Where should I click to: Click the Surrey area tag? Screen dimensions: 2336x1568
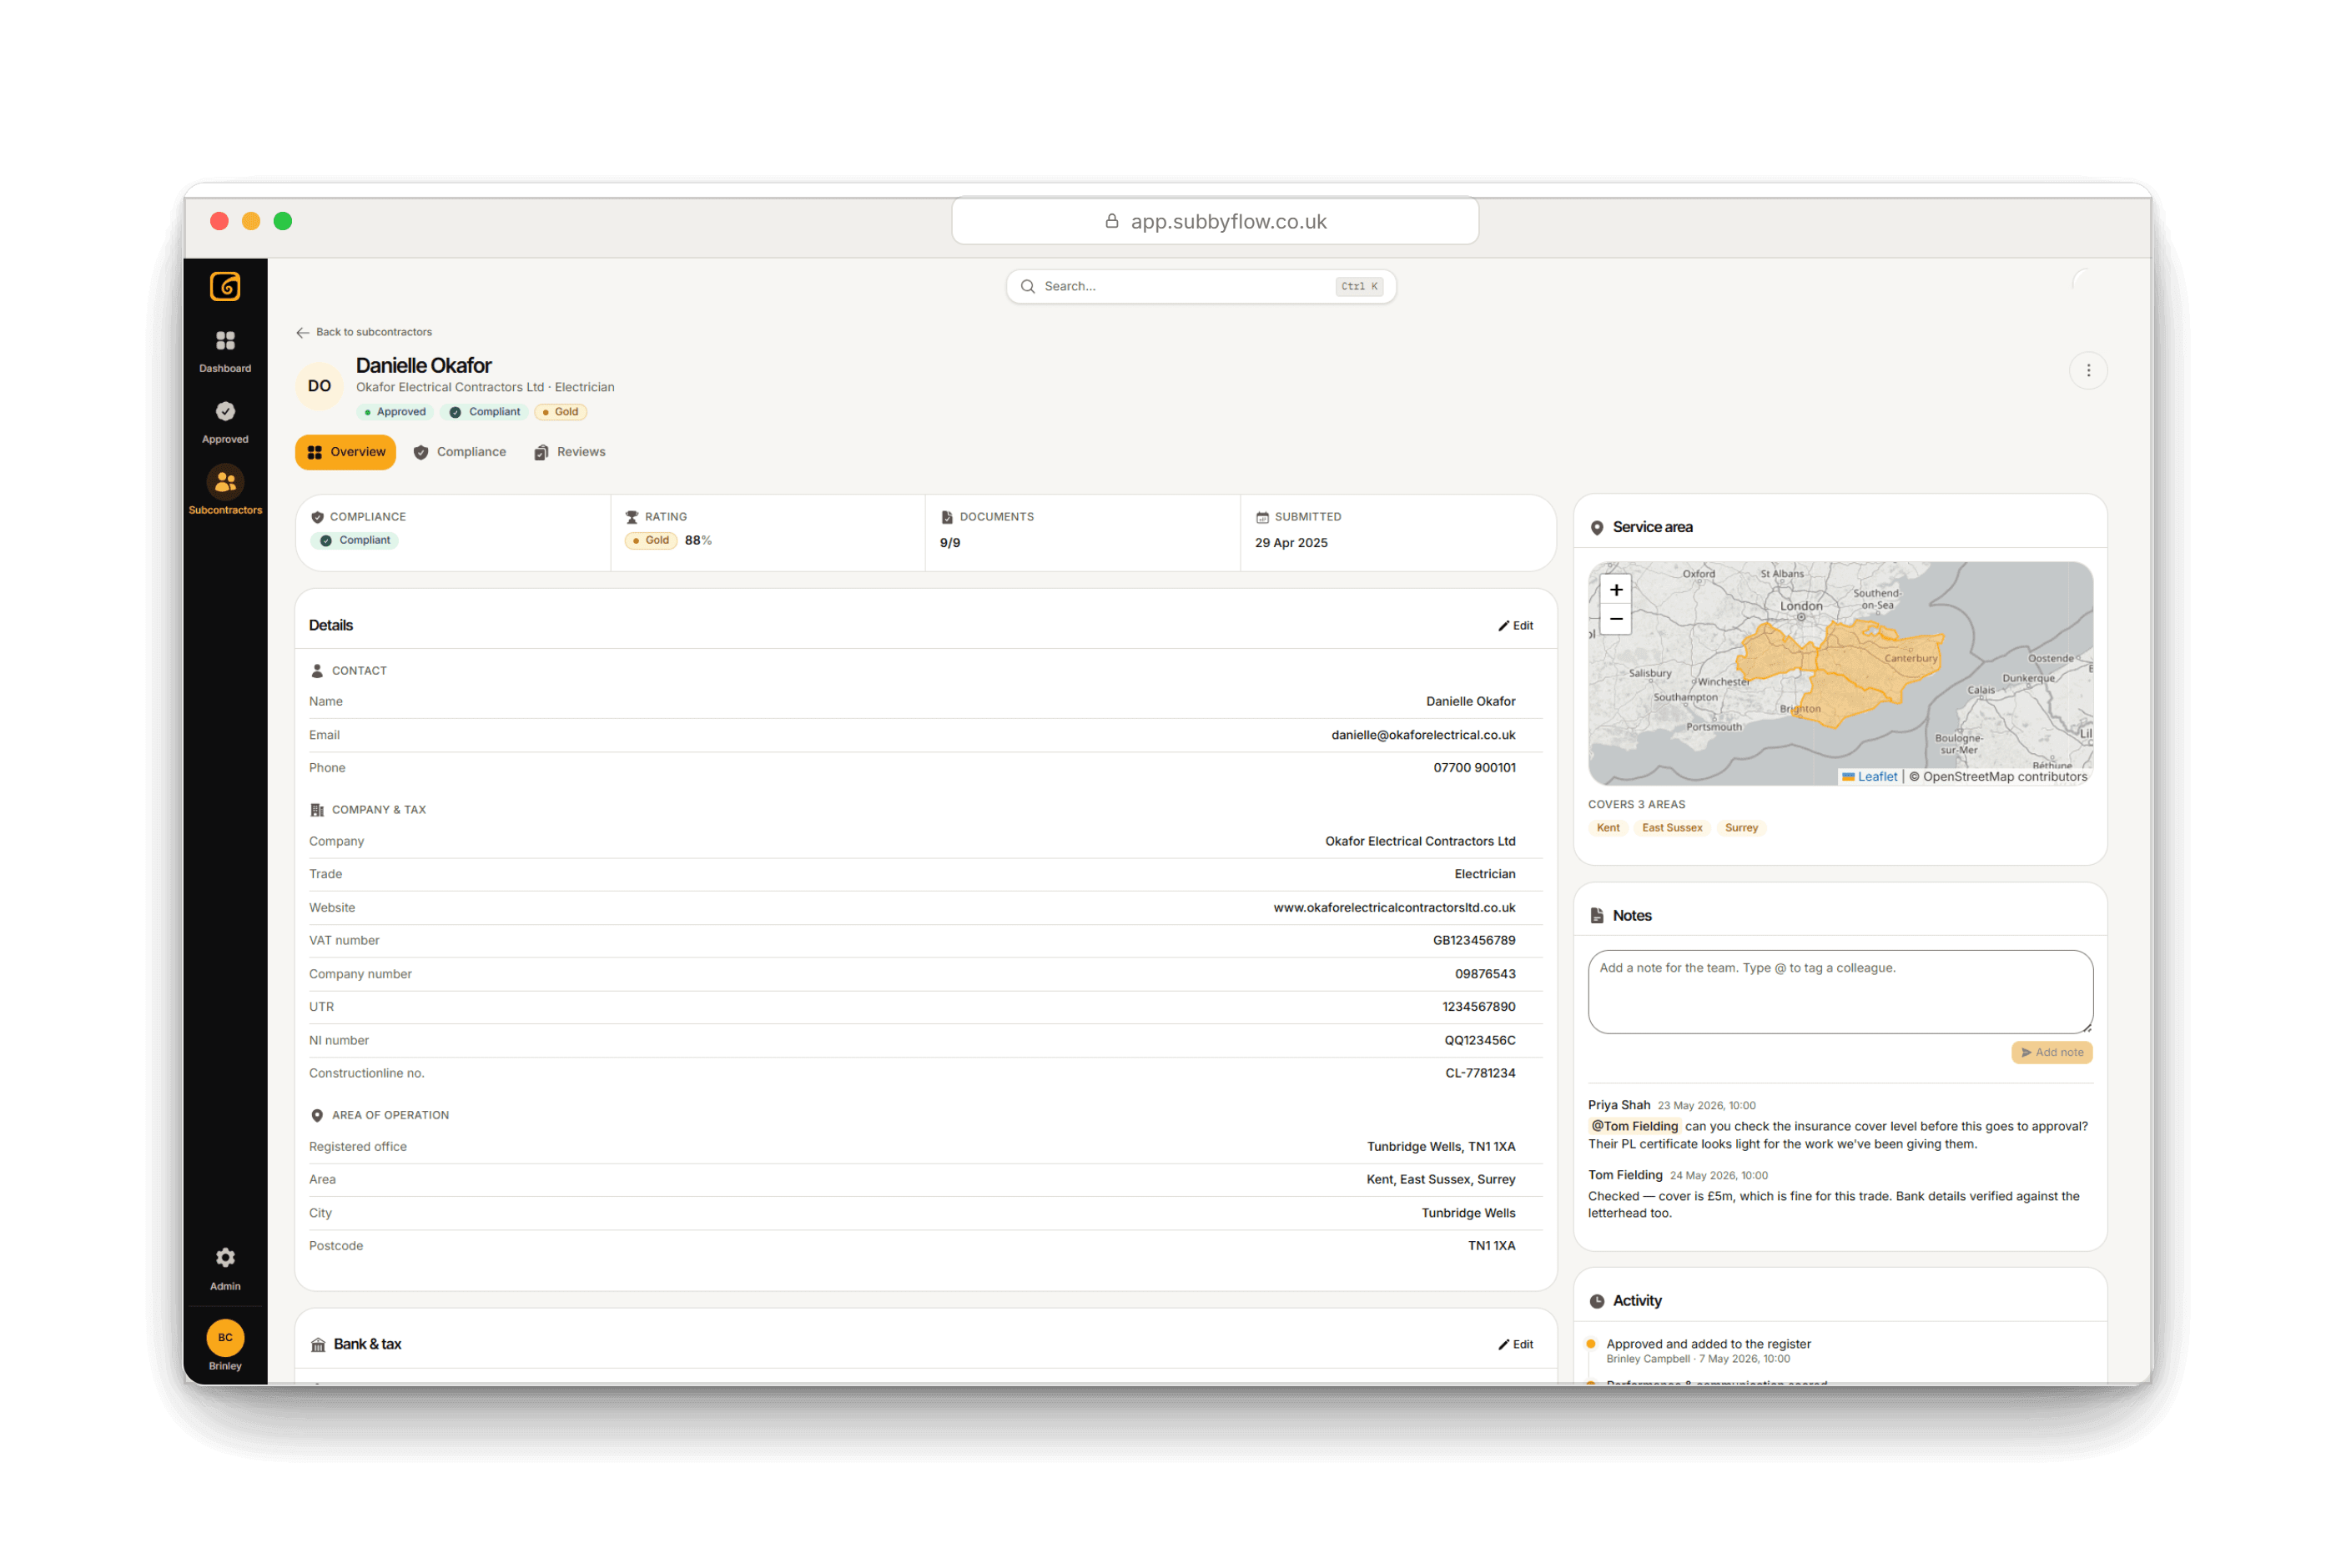1741,828
